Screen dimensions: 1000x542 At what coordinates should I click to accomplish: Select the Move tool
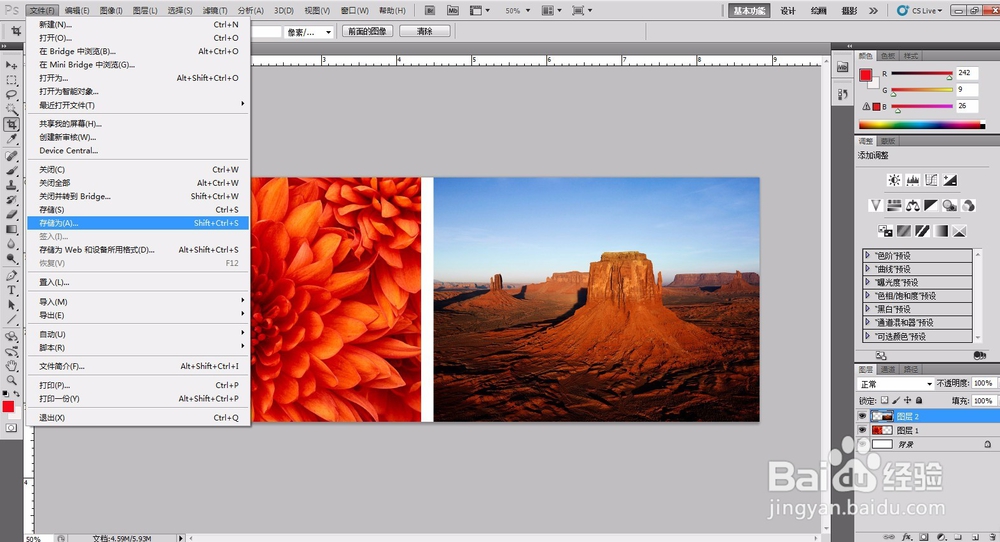coord(11,65)
